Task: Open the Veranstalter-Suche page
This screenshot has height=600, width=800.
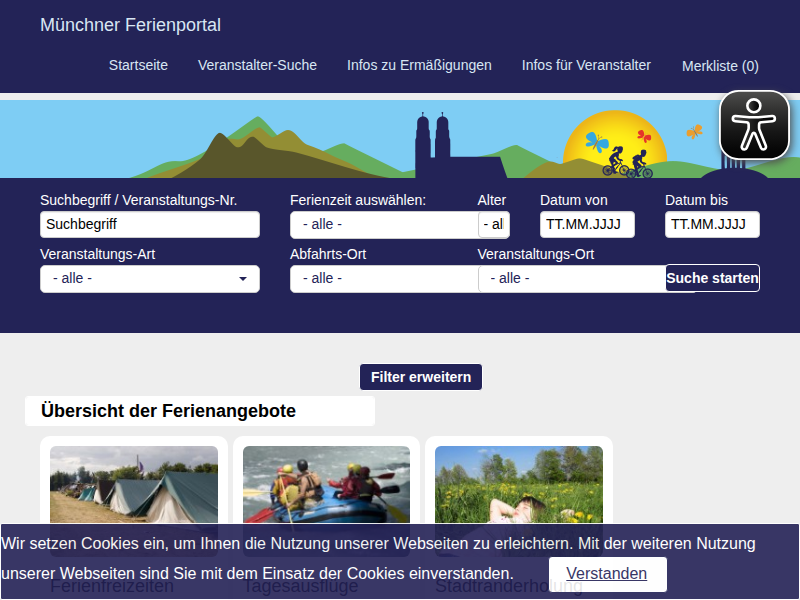Action: tap(257, 65)
